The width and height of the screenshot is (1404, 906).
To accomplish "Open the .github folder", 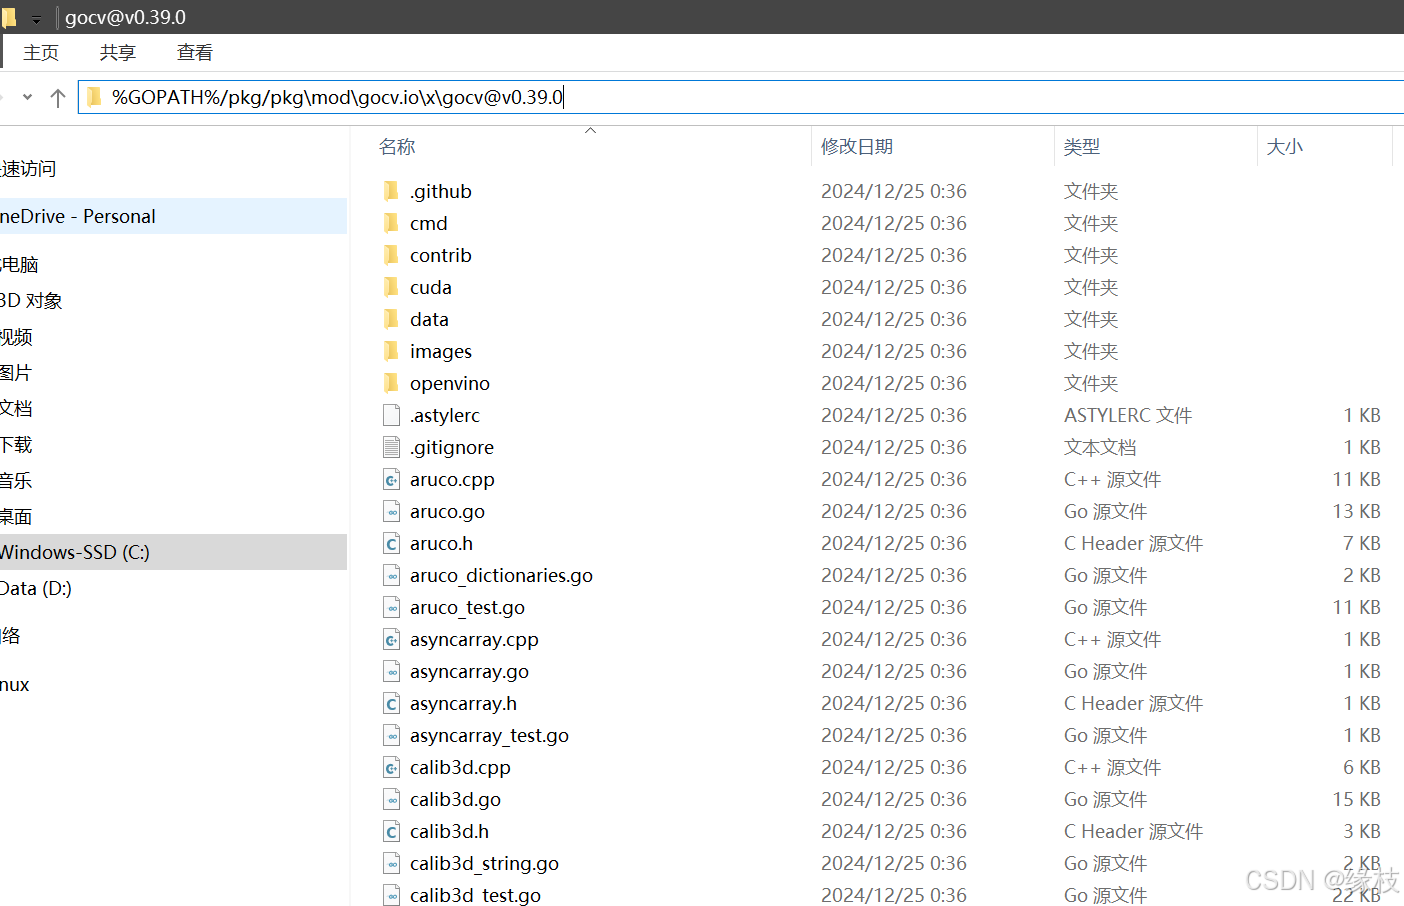I will 441,191.
